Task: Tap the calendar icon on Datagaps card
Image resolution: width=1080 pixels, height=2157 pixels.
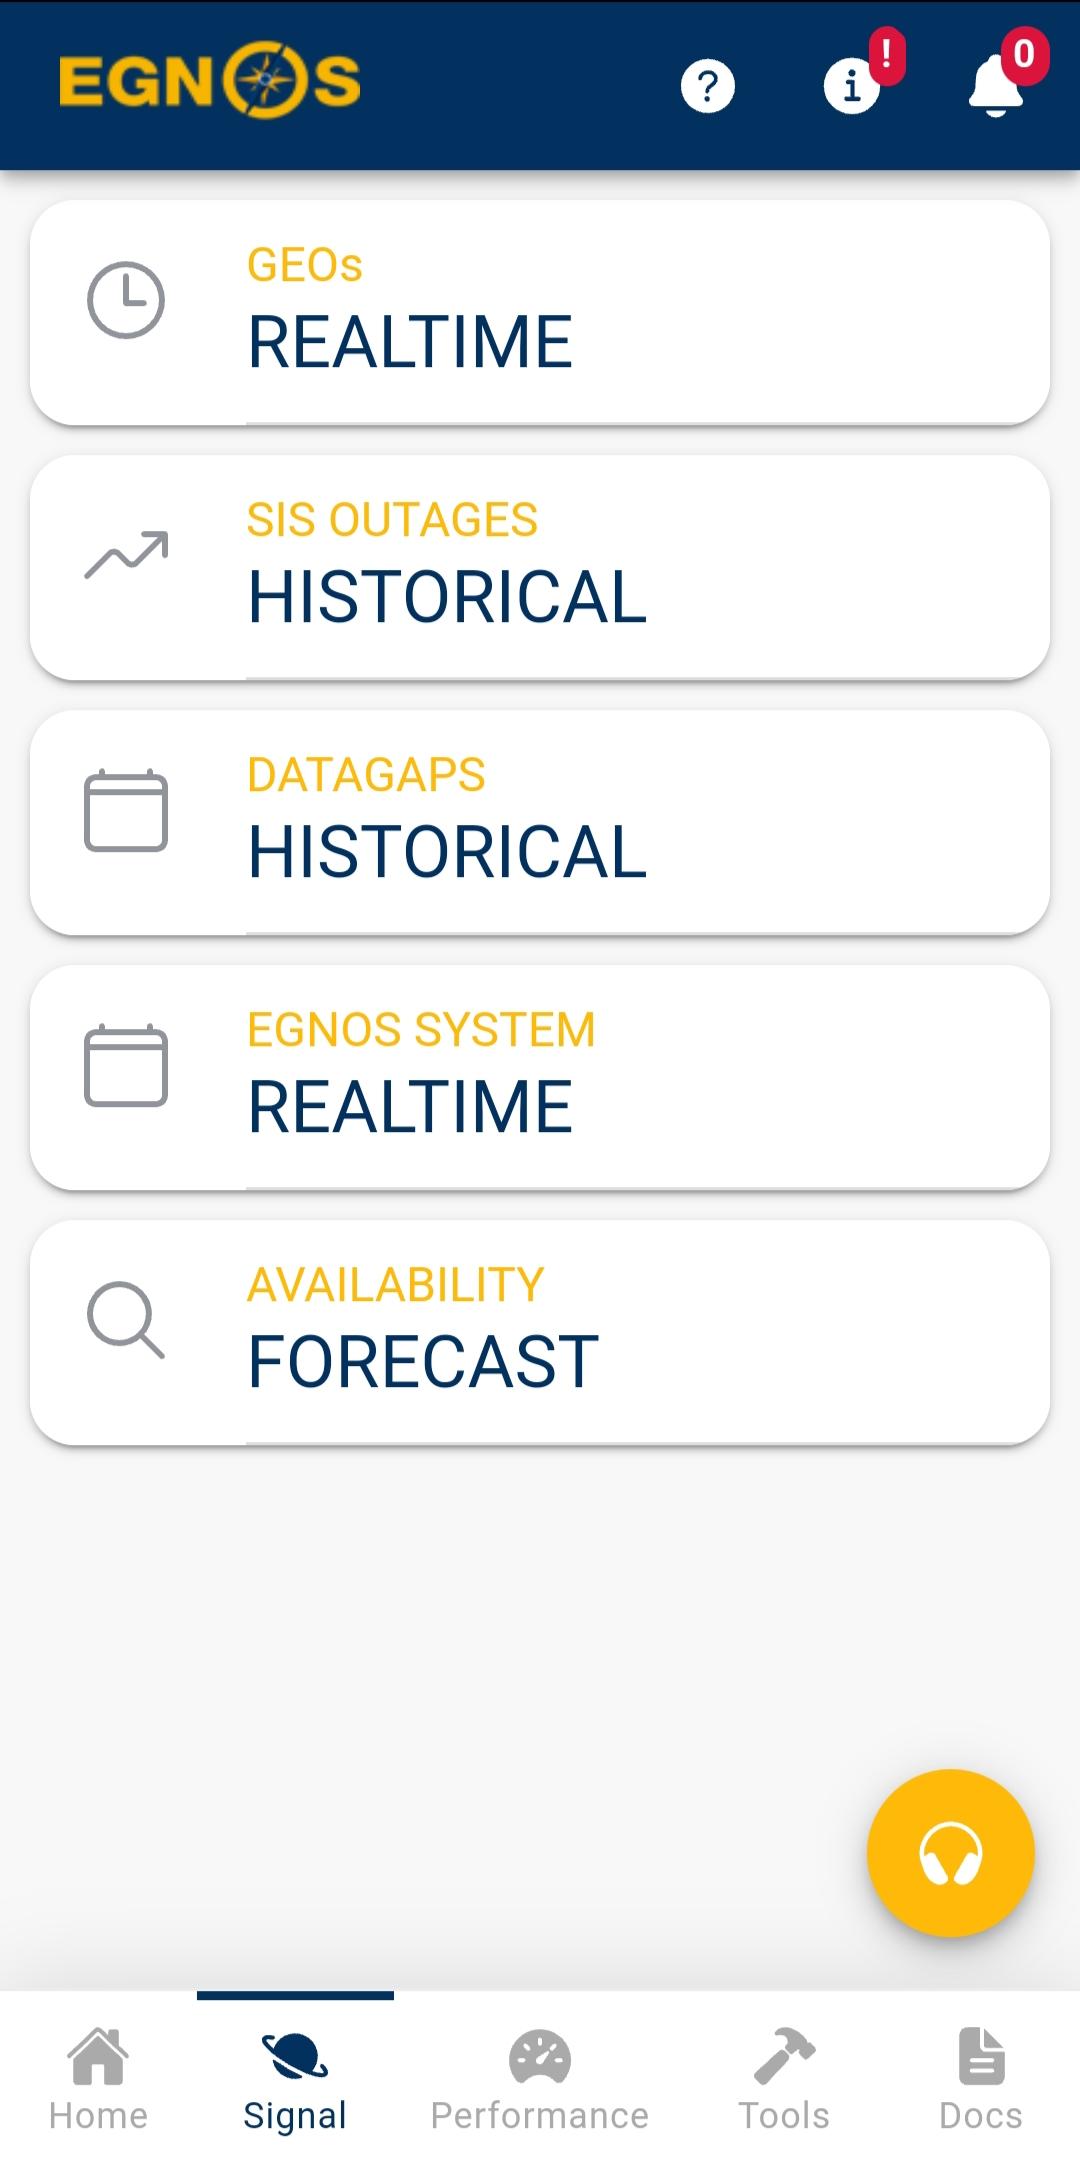Action: (x=126, y=810)
